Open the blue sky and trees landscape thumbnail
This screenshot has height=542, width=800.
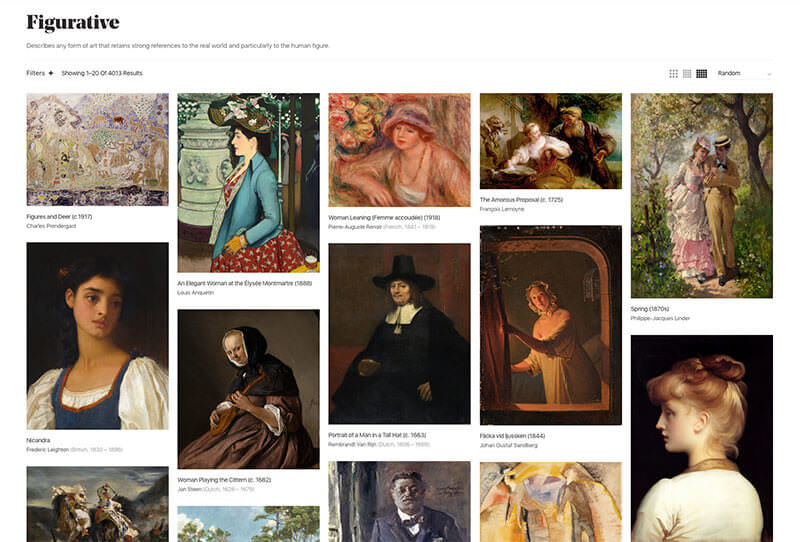[248, 524]
